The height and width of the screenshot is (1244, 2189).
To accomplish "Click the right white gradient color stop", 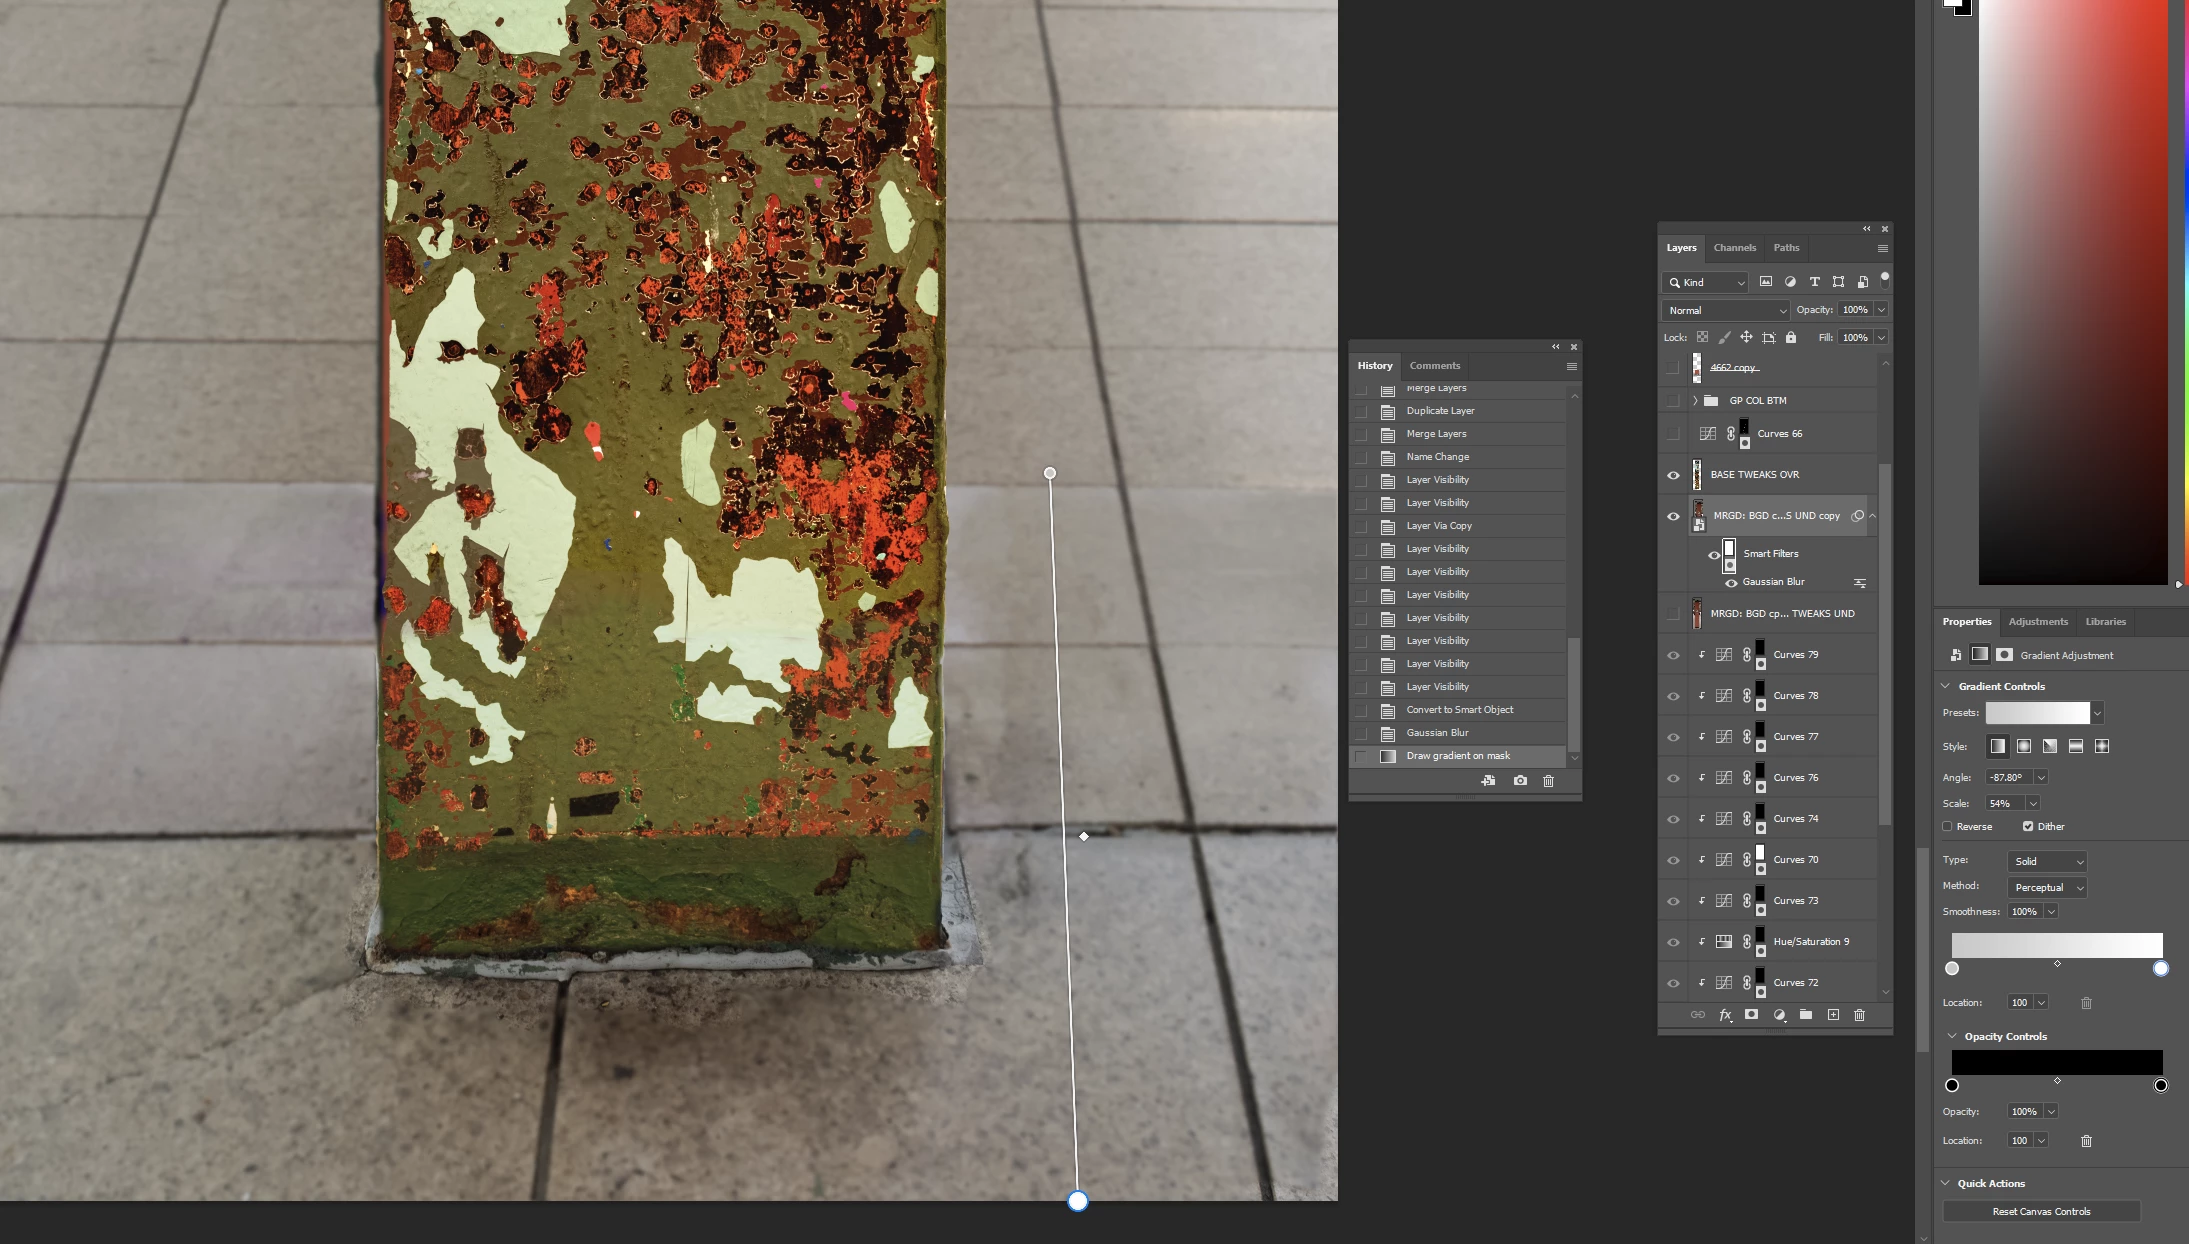I will point(2161,969).
